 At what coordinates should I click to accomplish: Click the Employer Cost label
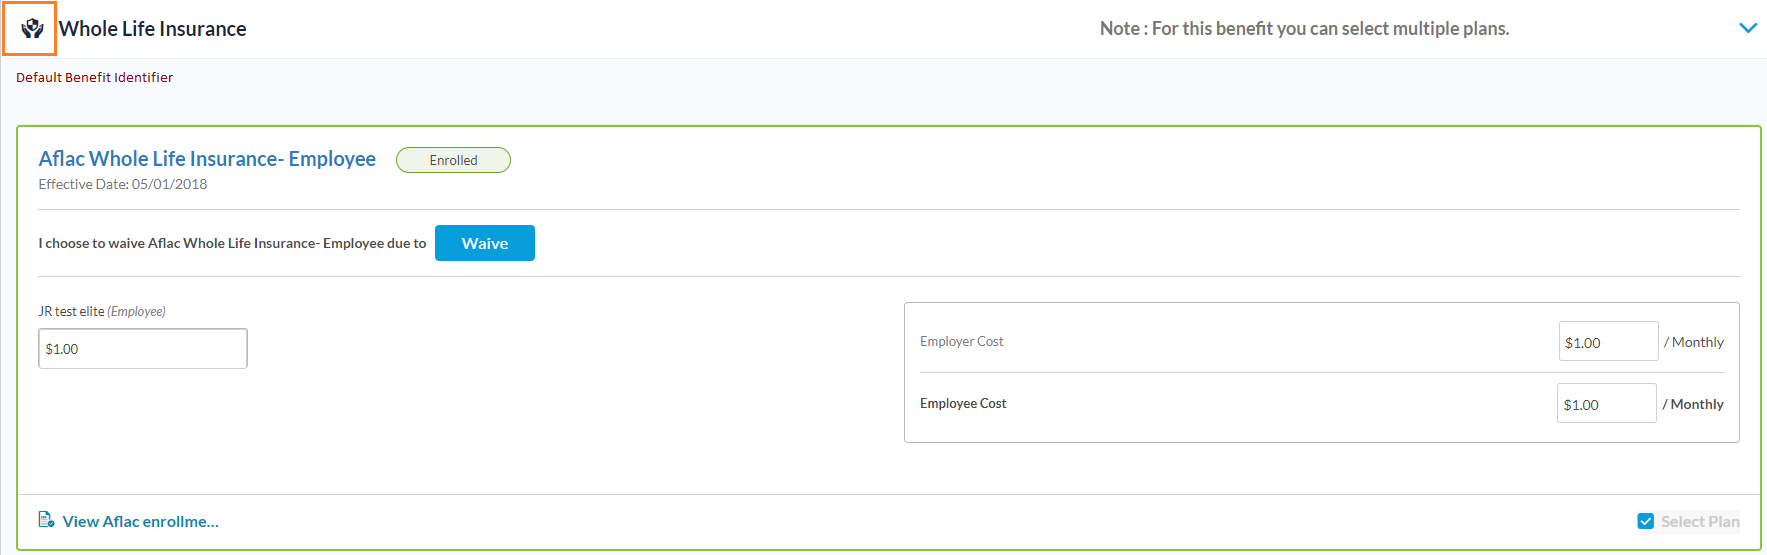(x=961, y=342)
